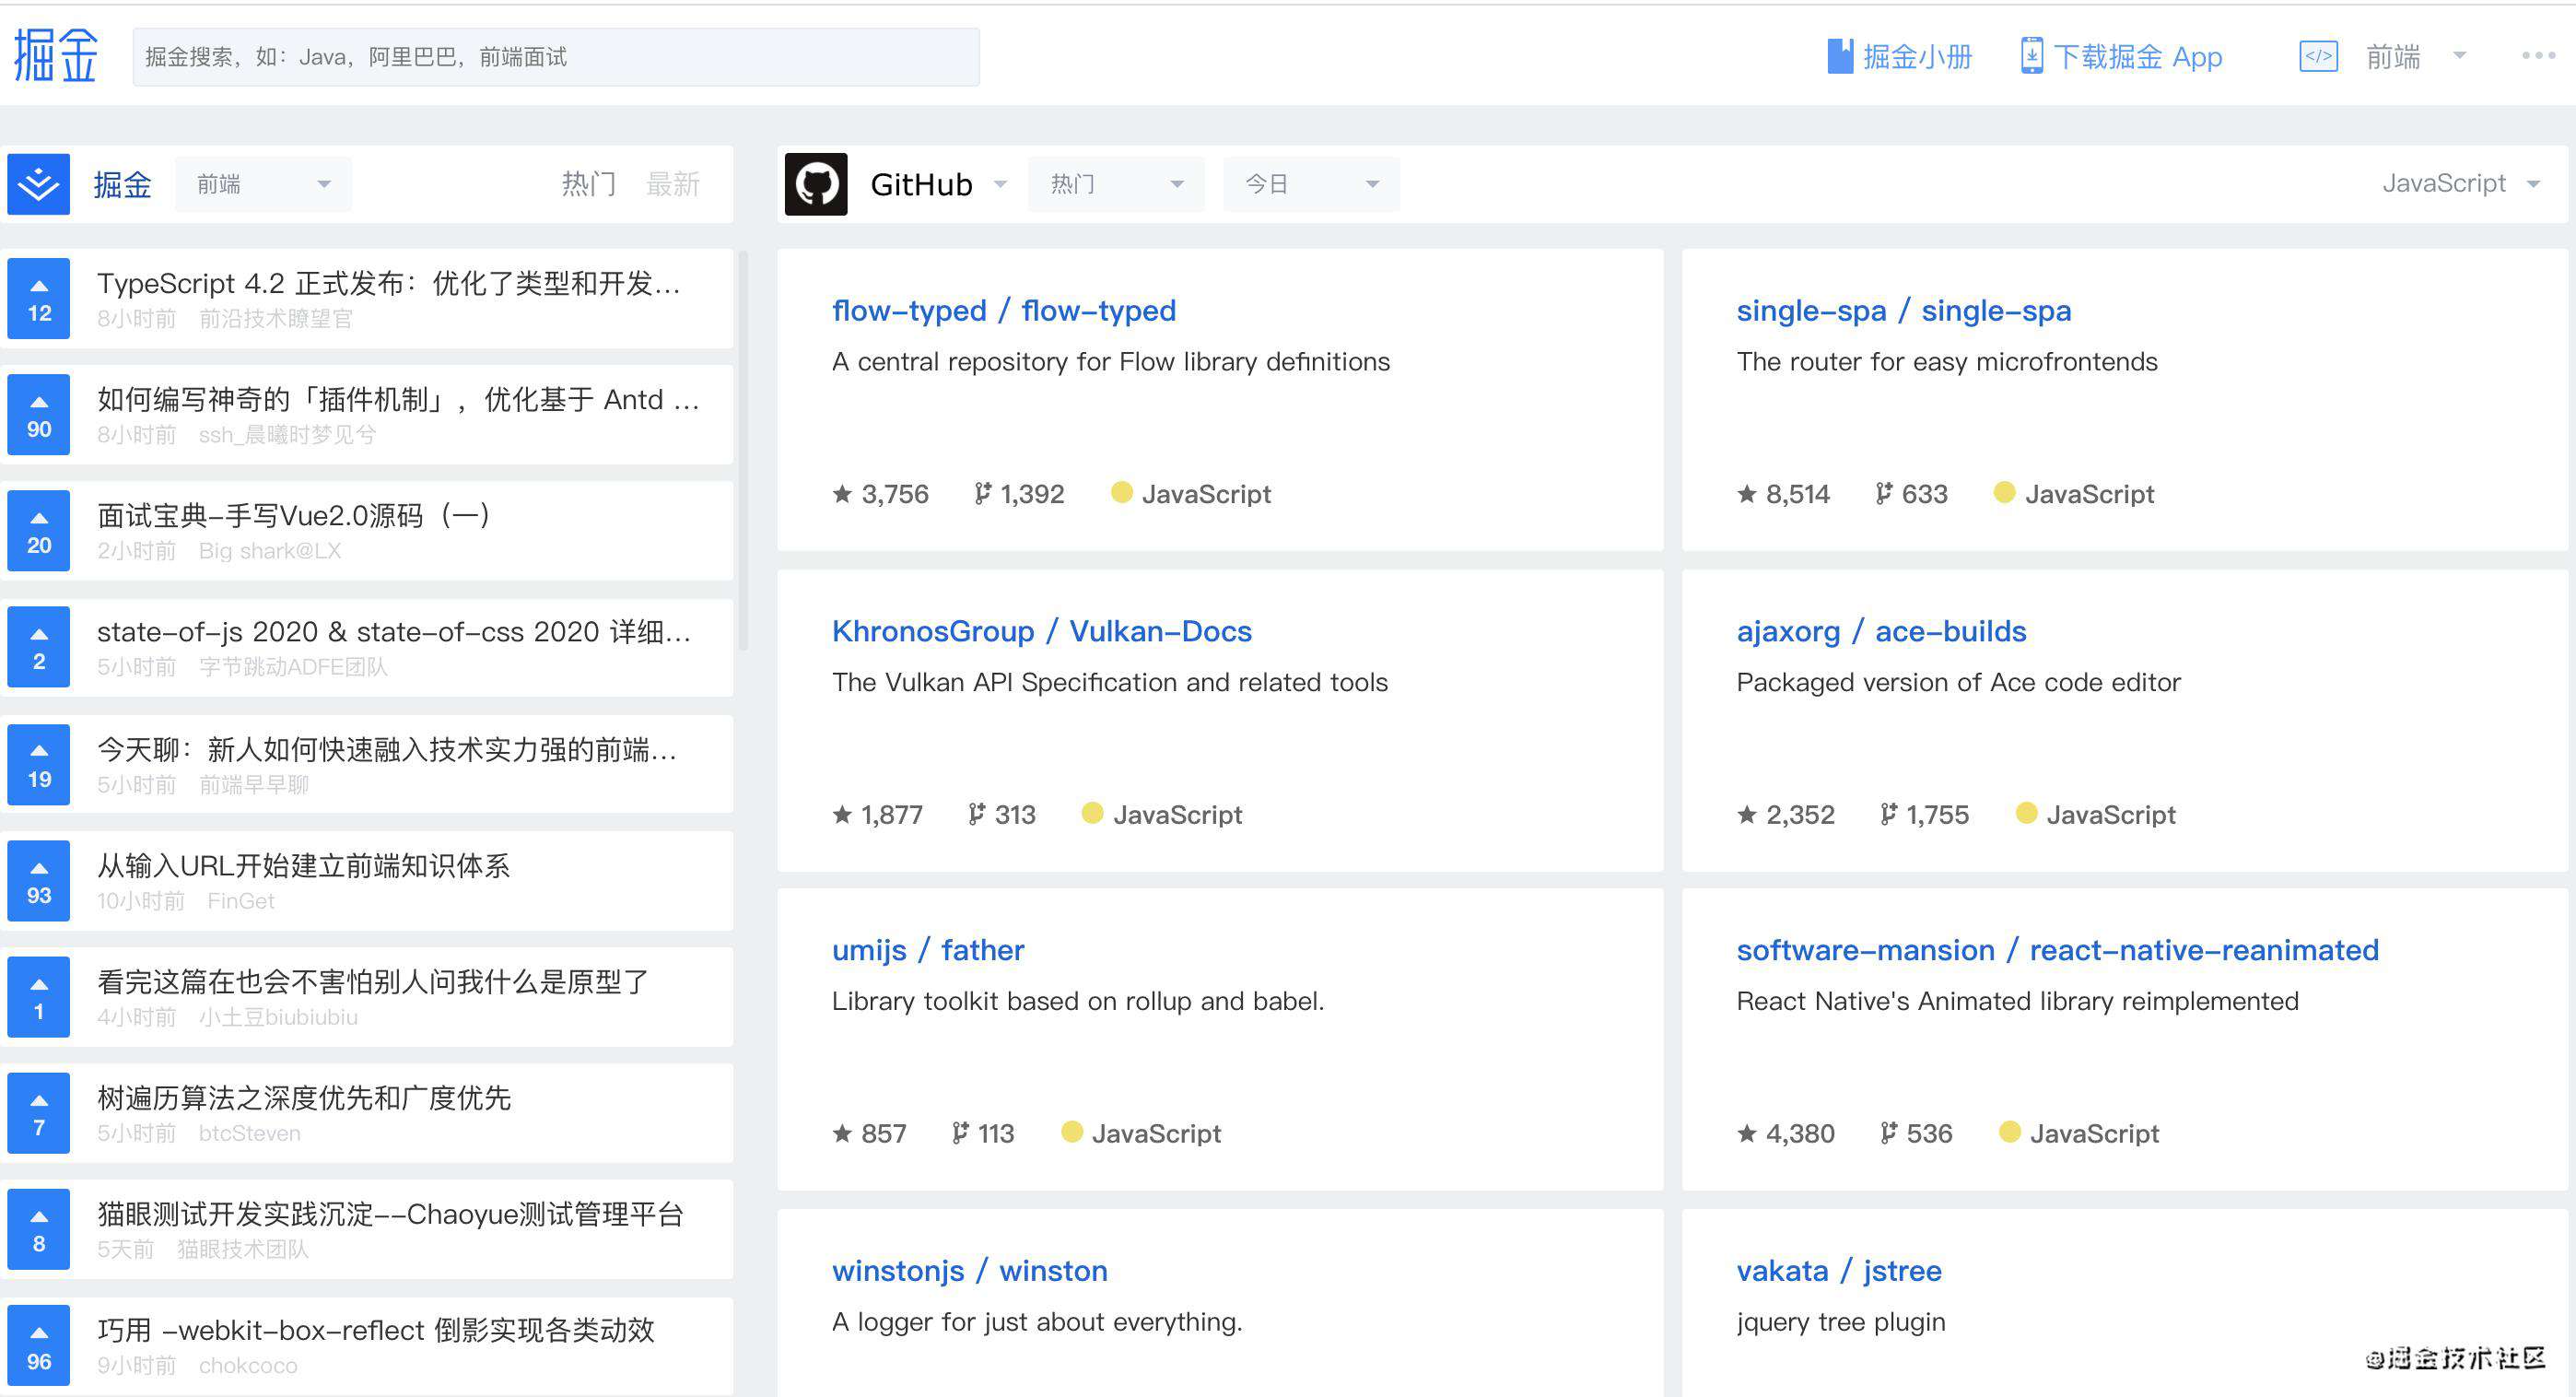Open the 猫眼测试开发实践沉淀 article title
Screen dimensions: 2576x1397
coord(391,1214)
